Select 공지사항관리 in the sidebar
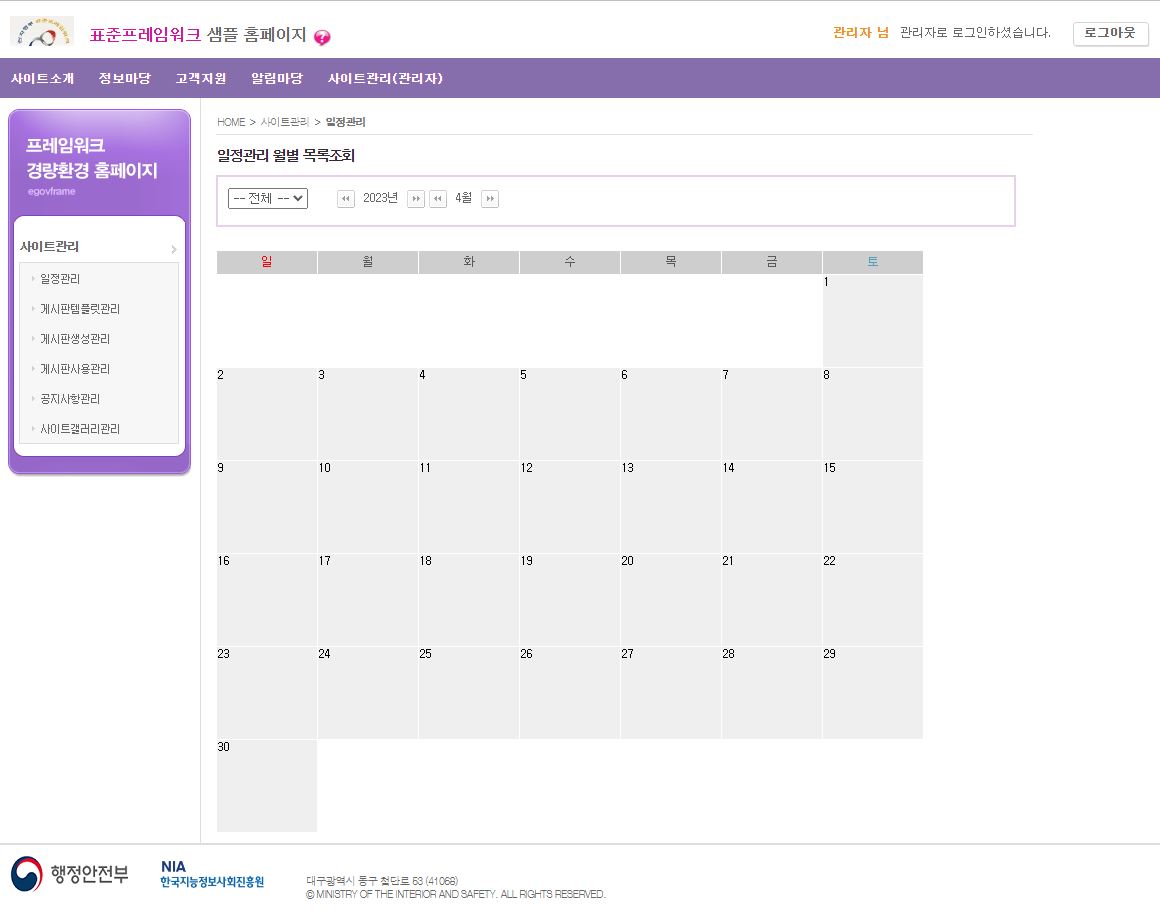This screenshot has width=1160, height=913. (x=70, y=399)
